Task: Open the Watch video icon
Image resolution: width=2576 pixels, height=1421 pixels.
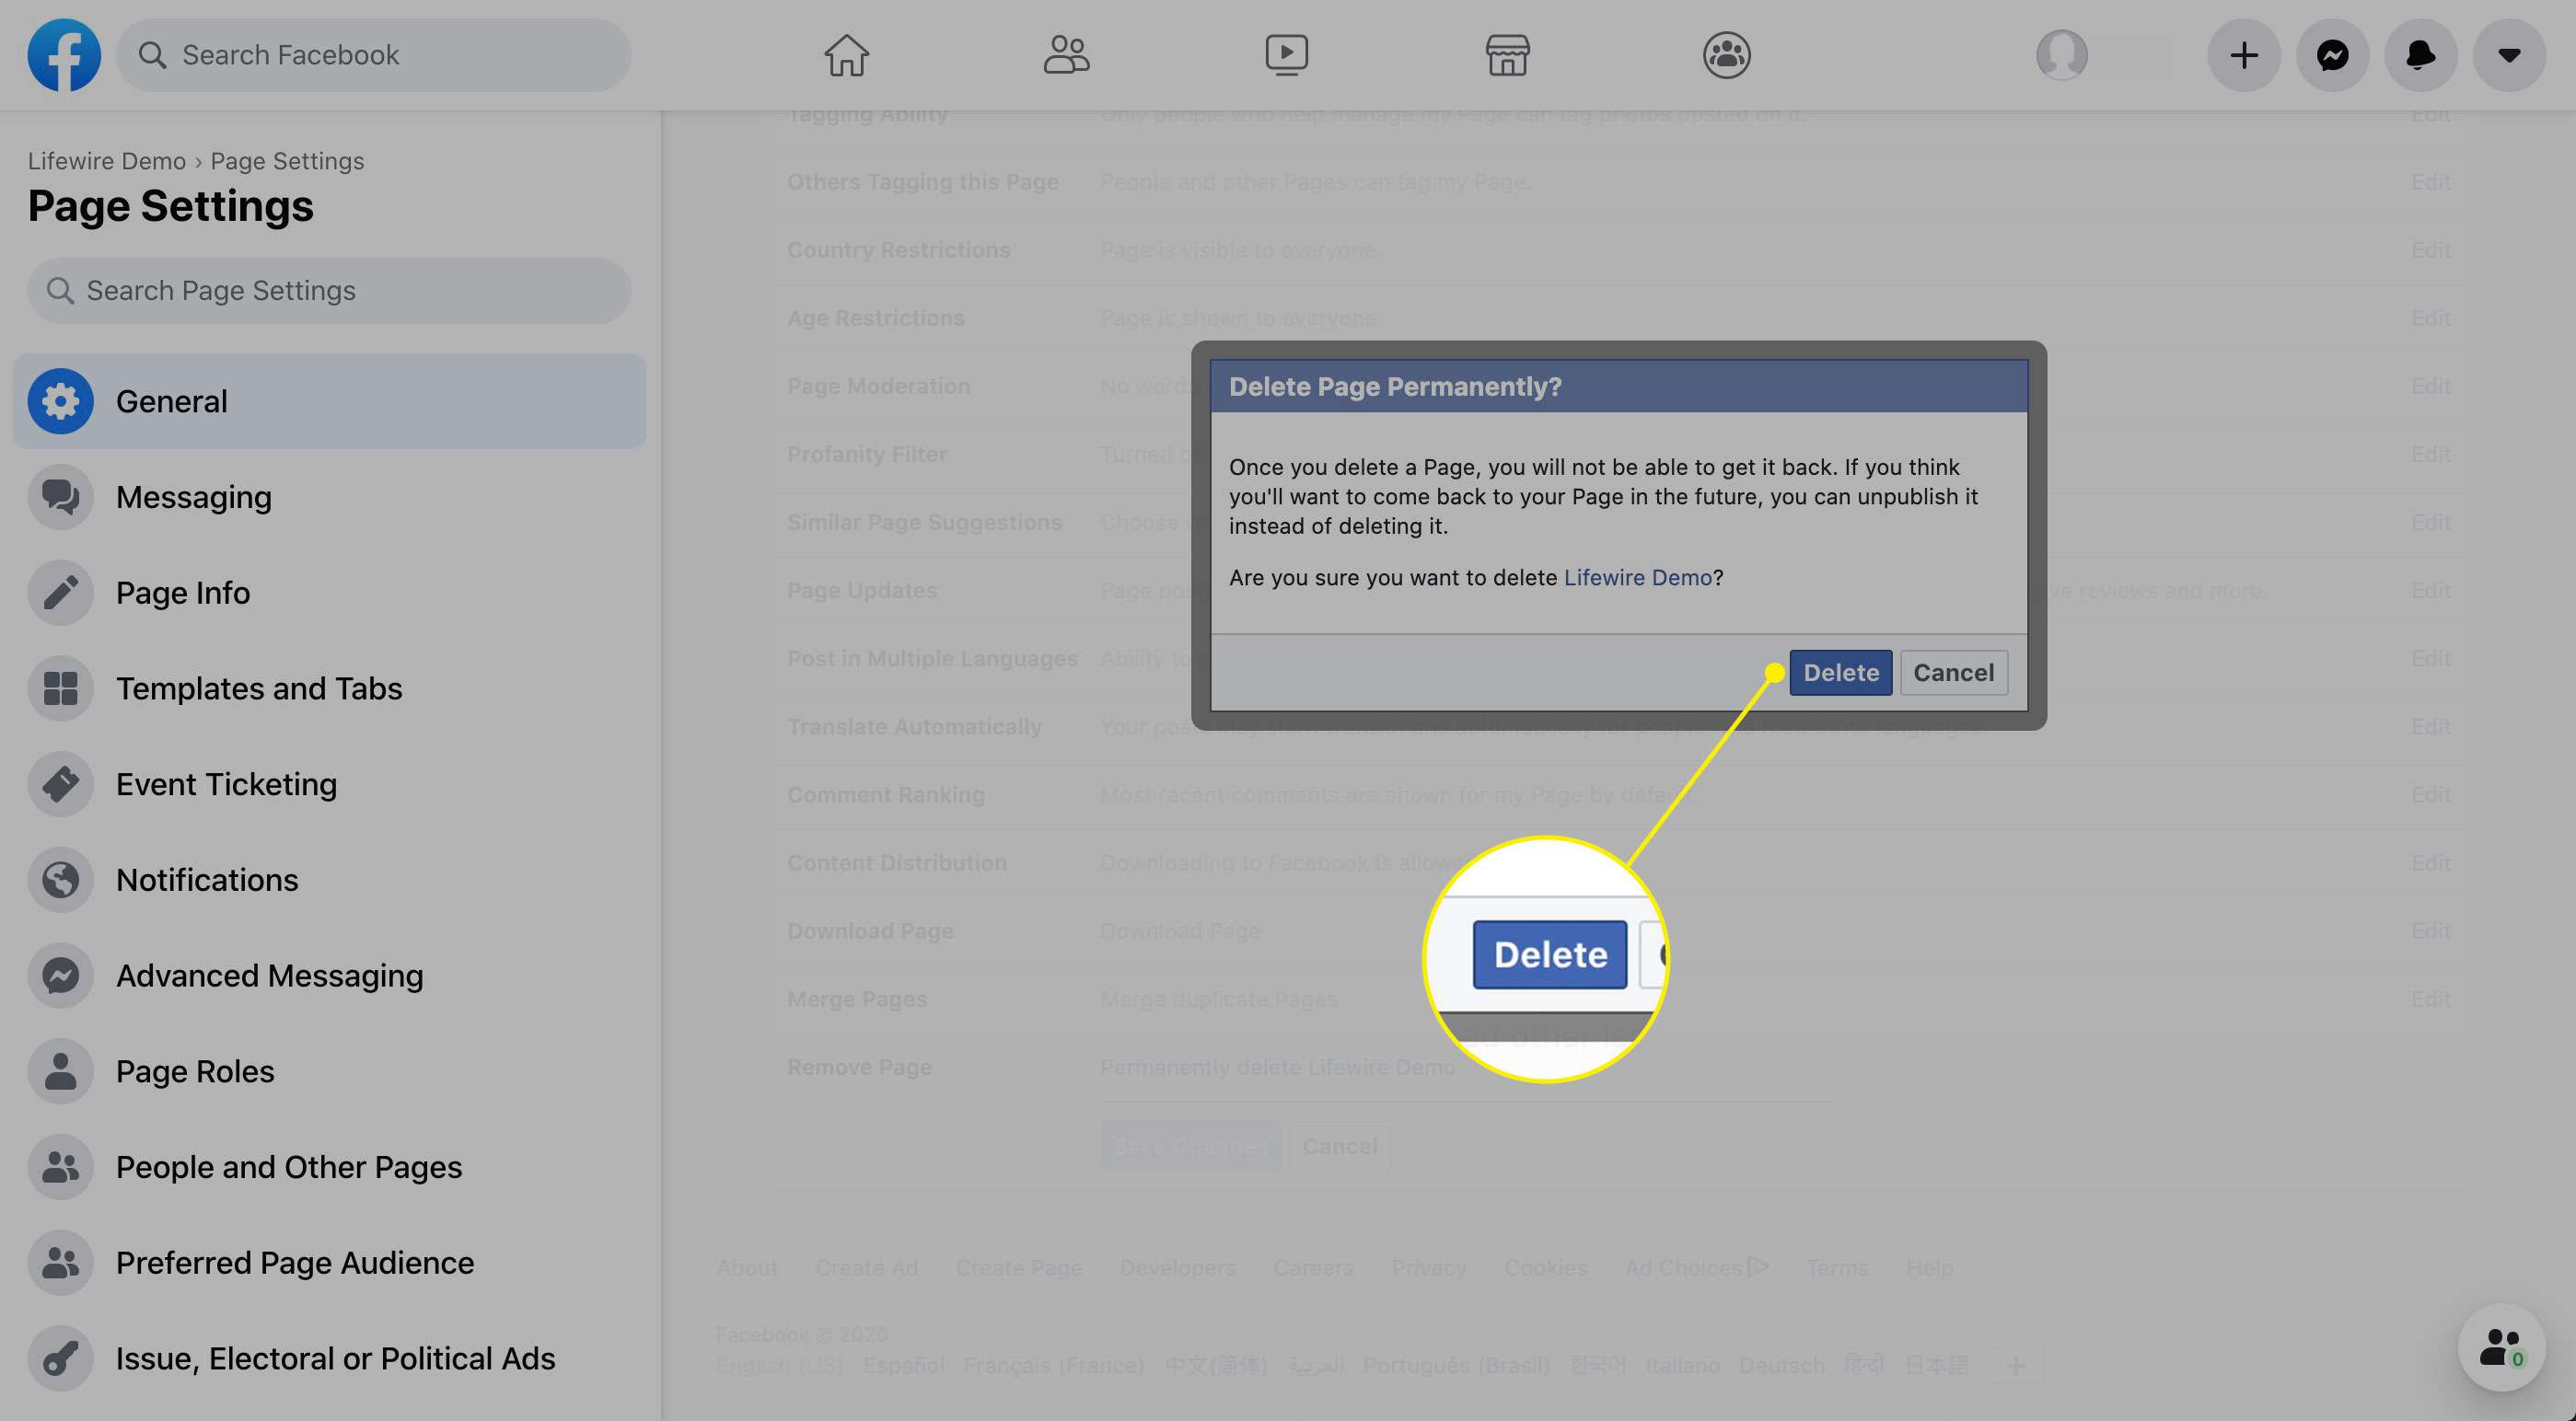Action: point(1286,55)
